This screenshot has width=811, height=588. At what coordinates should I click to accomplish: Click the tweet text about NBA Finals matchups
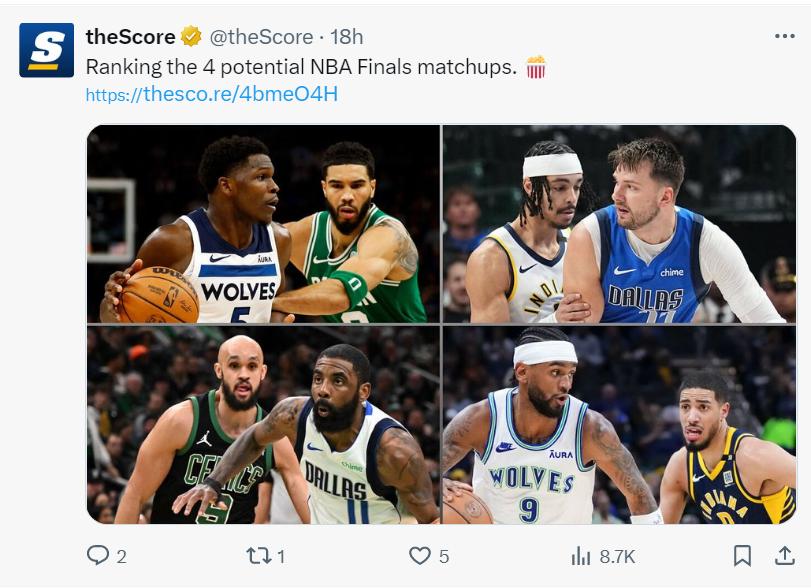(x=300, y=67)
